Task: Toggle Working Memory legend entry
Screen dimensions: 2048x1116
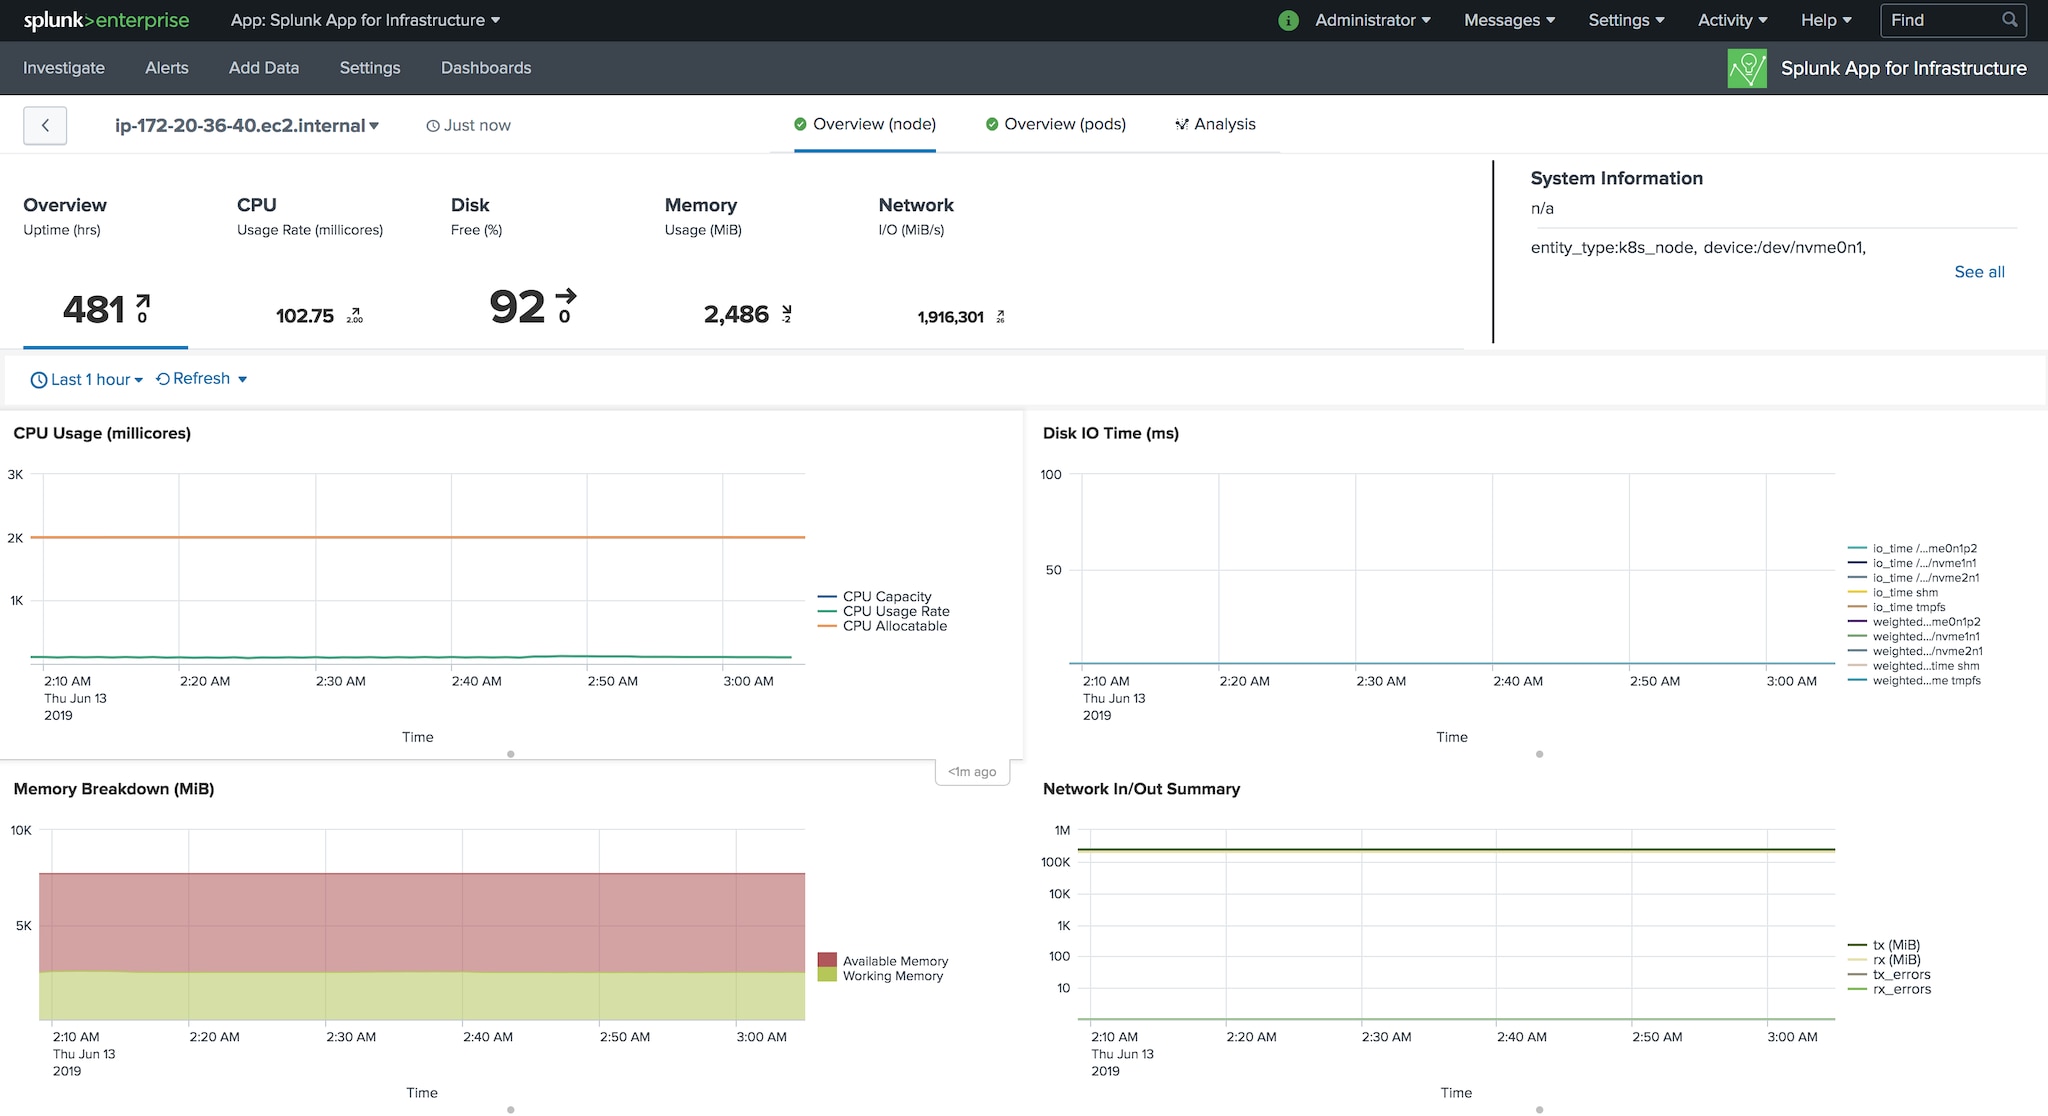Action: 881,976
